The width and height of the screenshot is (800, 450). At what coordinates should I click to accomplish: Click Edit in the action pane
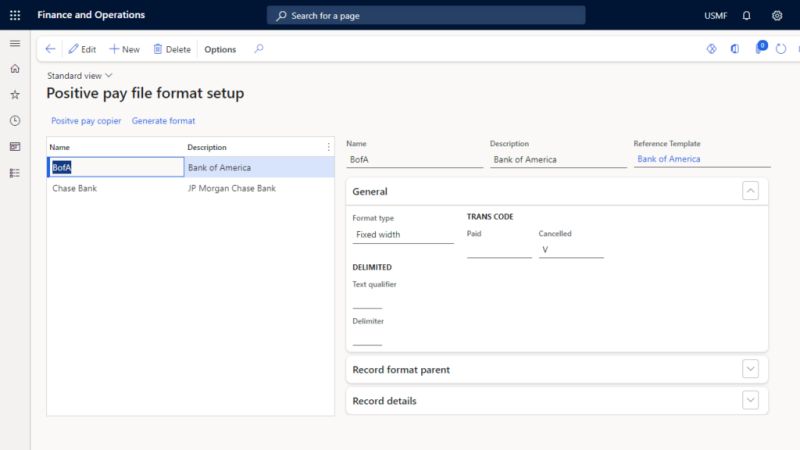[82, 49]
